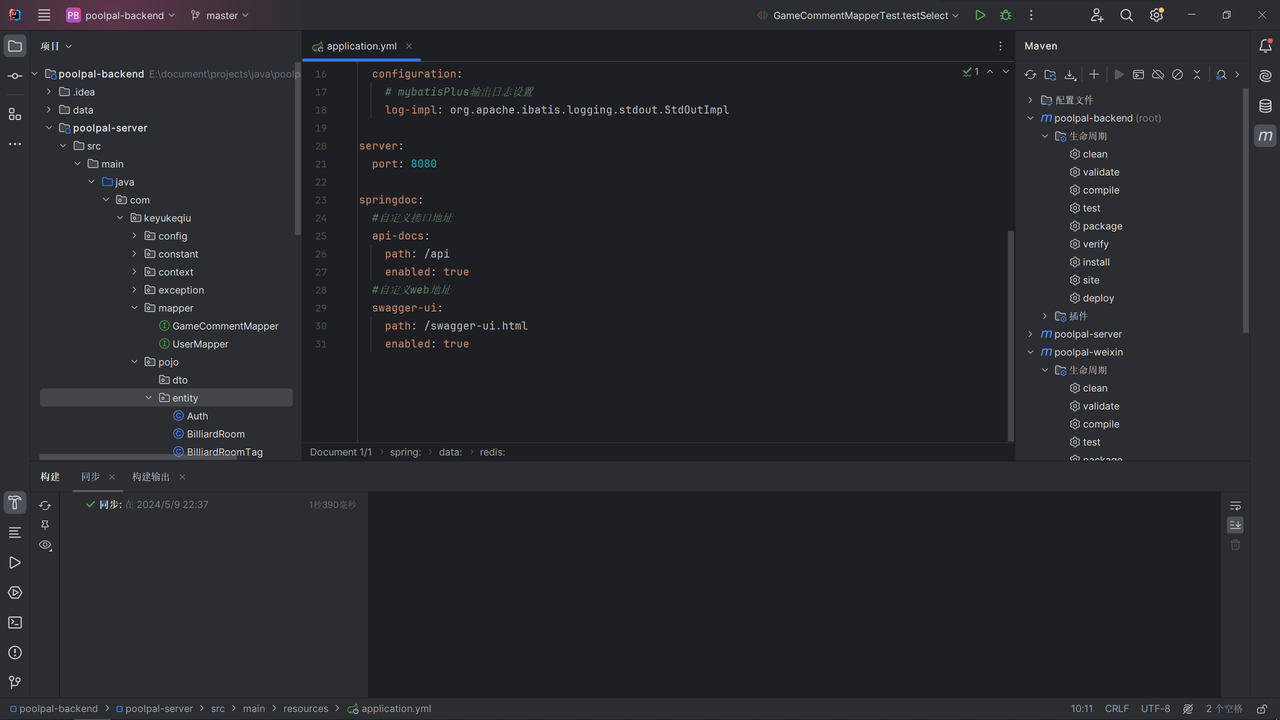This screenshot has width=1280, height=720.
Task: Switch to the 构建输出 tab
Action: [151, 477]
